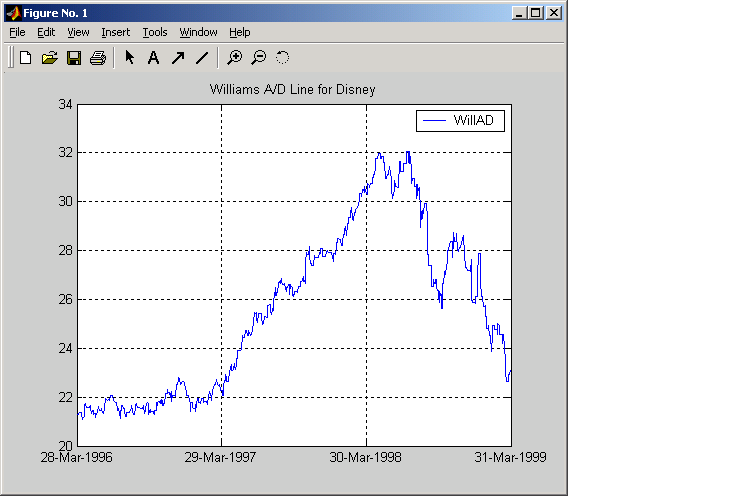Open the Tools menu
The width and height of the screenshot is (740, 503).
155,32
